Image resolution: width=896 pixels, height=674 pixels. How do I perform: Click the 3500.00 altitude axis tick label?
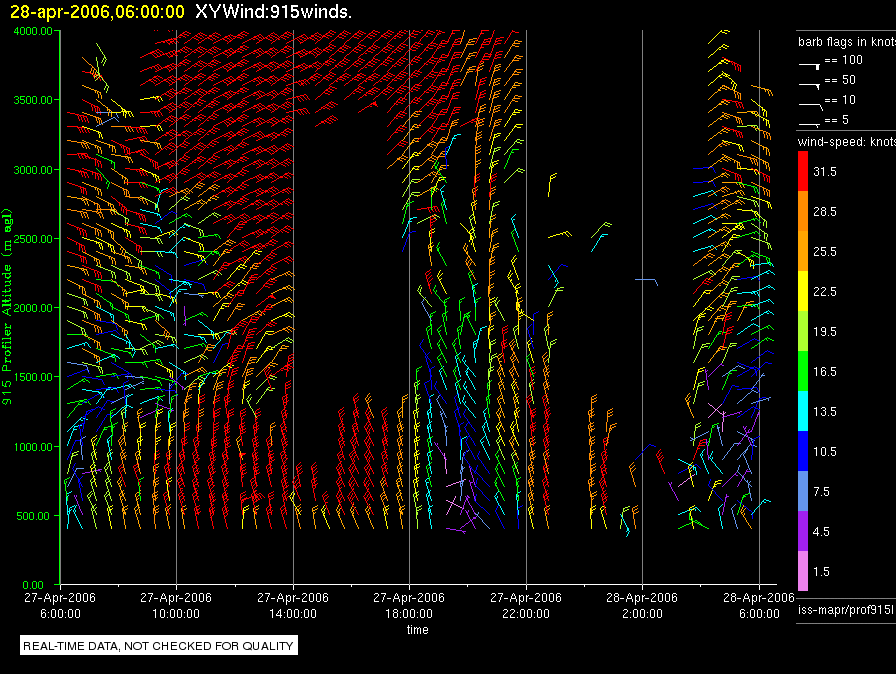point(33,100)
